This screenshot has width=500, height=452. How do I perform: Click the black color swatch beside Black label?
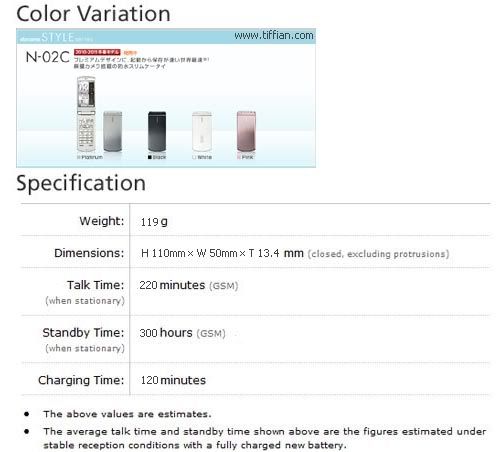[x=150, y=157]
